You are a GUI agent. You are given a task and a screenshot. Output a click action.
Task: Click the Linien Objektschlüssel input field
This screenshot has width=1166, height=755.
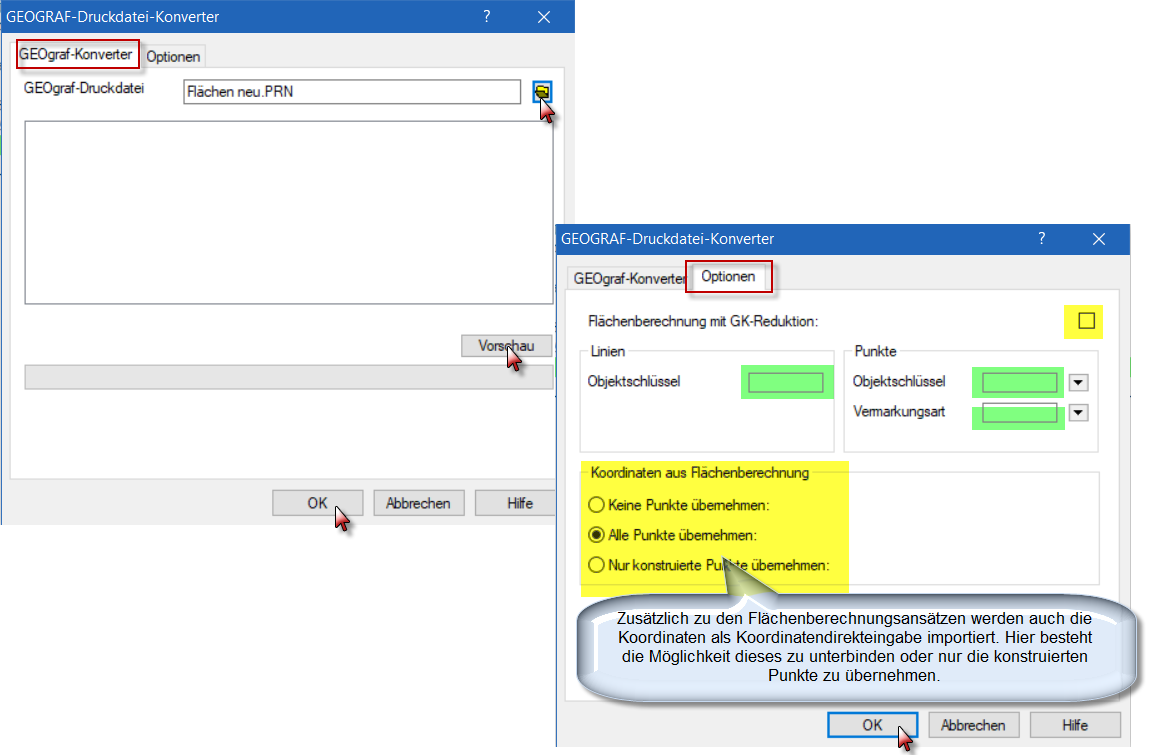[x=786, y=382]
